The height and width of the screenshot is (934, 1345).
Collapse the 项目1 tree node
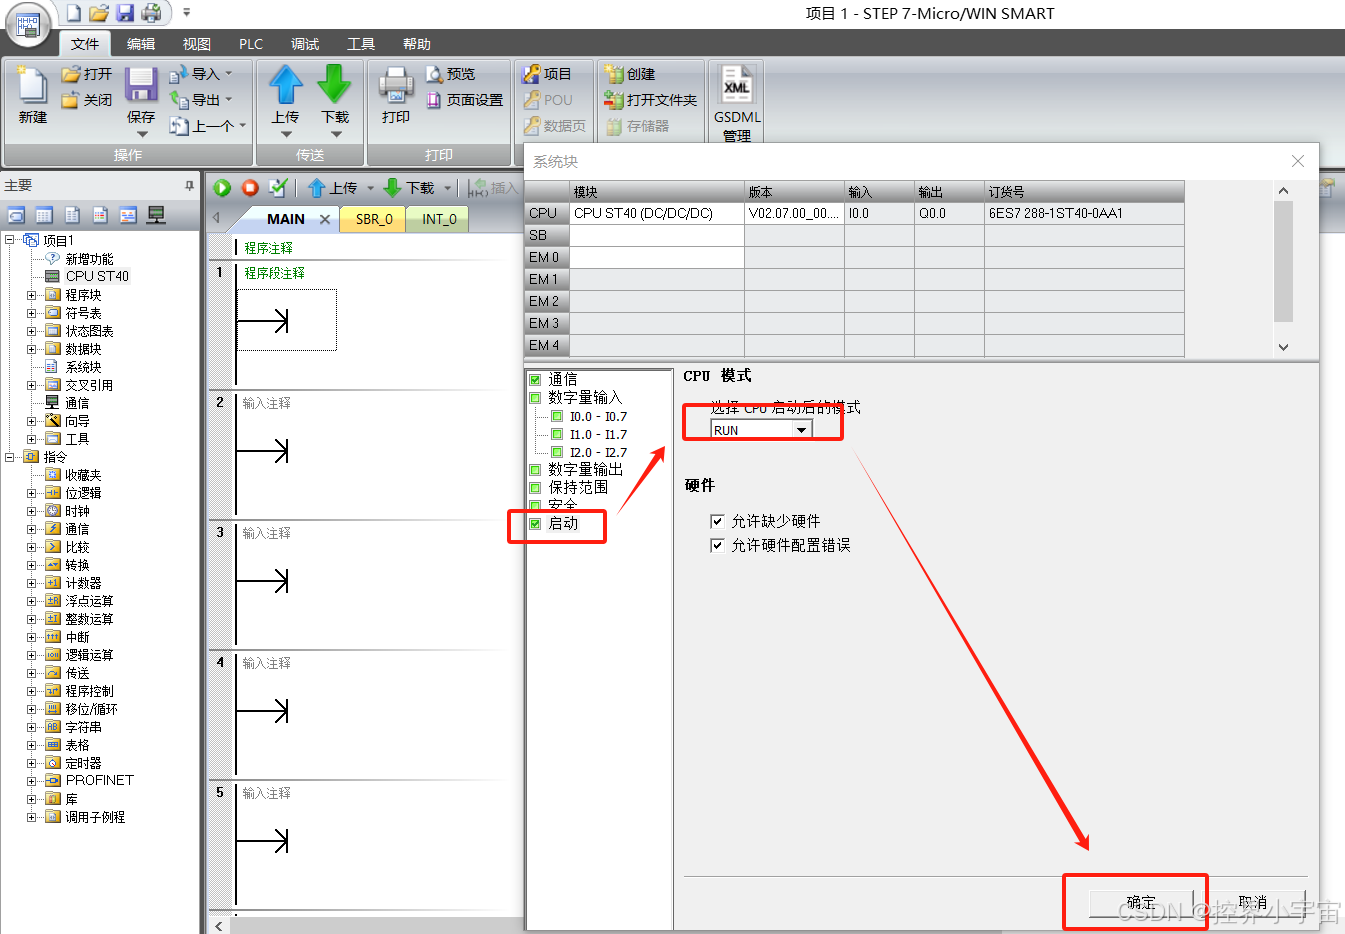pos(8,240)
